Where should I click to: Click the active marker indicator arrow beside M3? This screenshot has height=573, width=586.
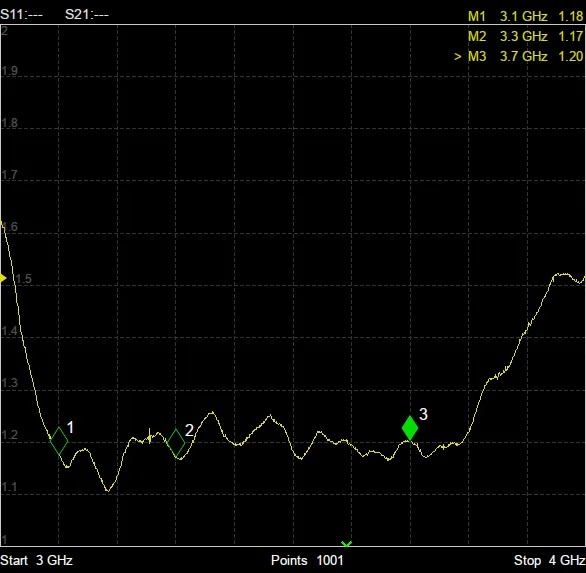click(458, 56)
